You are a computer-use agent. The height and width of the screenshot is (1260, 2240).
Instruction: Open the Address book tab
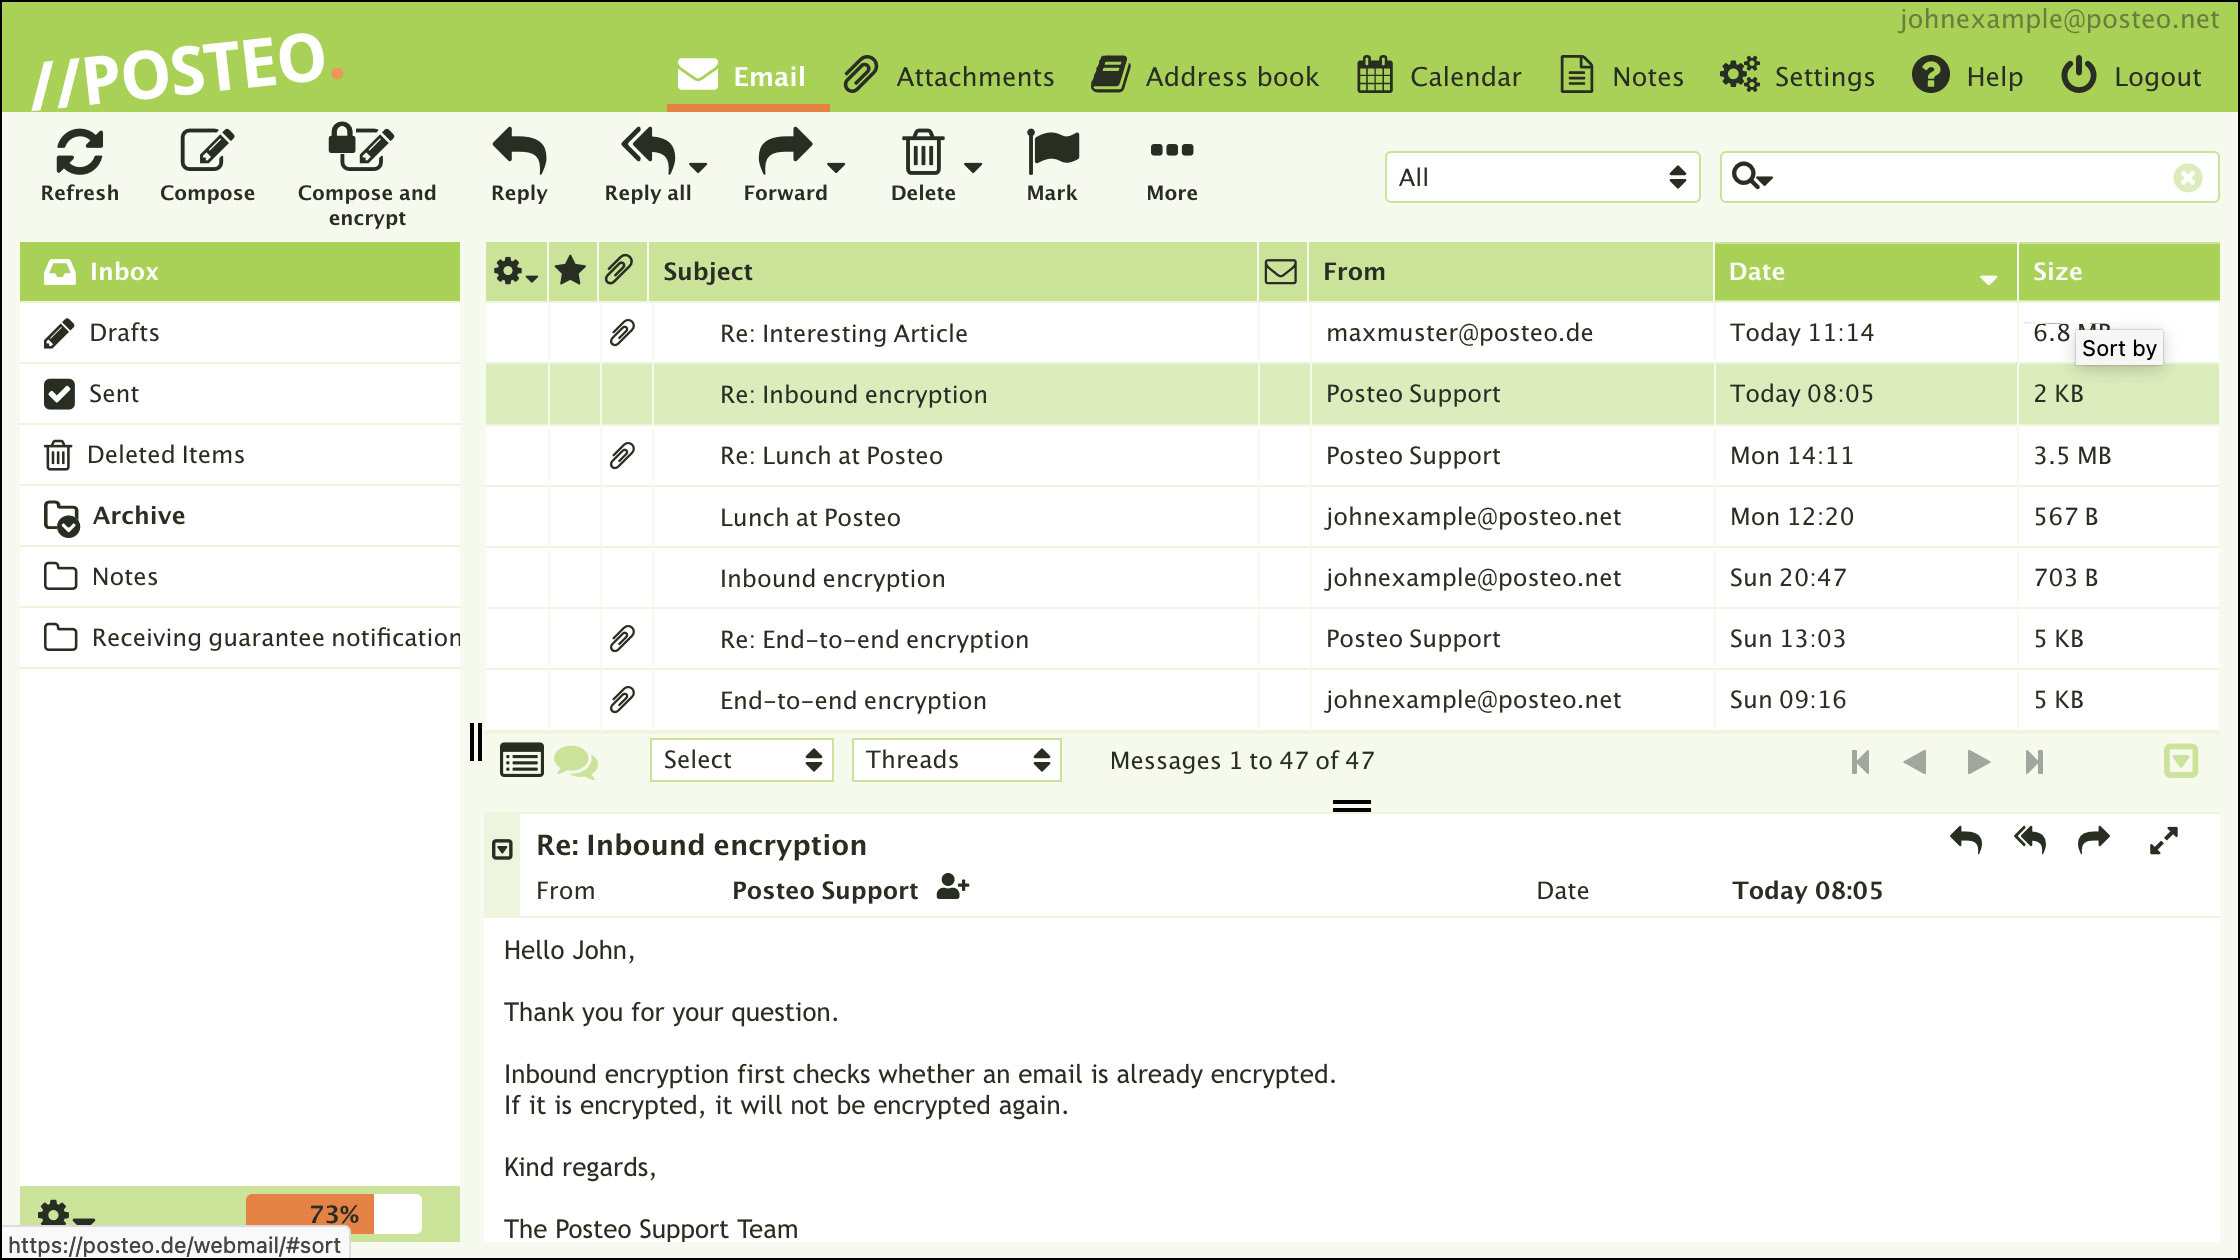click(1205, 76)
